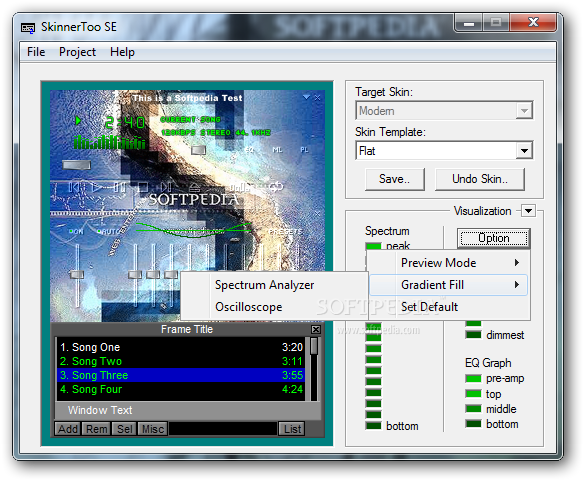Click the green play status indicator
The width and height of the screenshot is (584, 481).
[78, 121]
